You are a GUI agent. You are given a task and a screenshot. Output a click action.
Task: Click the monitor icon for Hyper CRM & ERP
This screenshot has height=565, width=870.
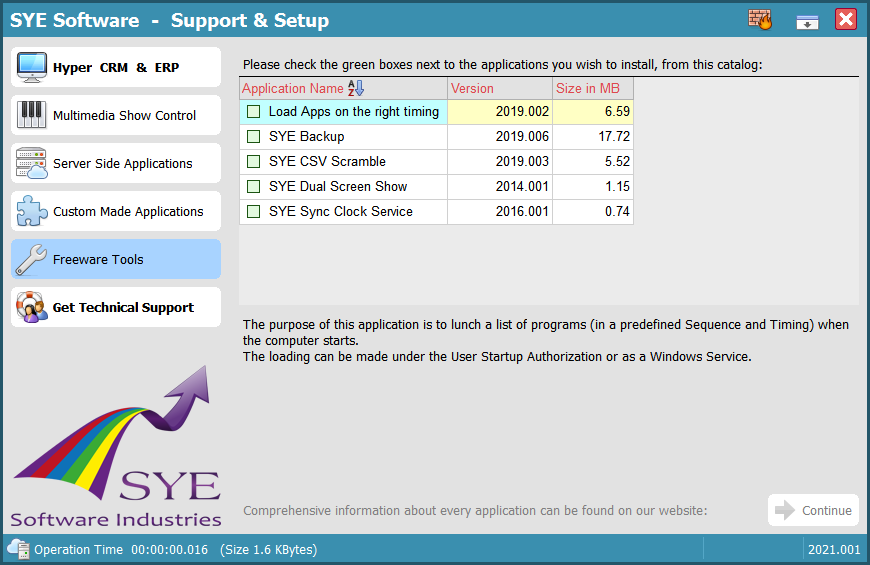tap(32, 67)
